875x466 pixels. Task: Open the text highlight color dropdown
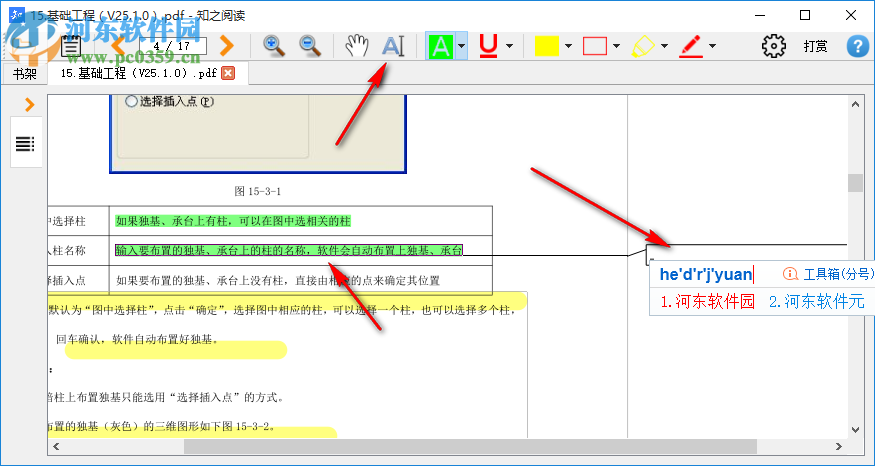pyautogui.click(x=461, y=46)
